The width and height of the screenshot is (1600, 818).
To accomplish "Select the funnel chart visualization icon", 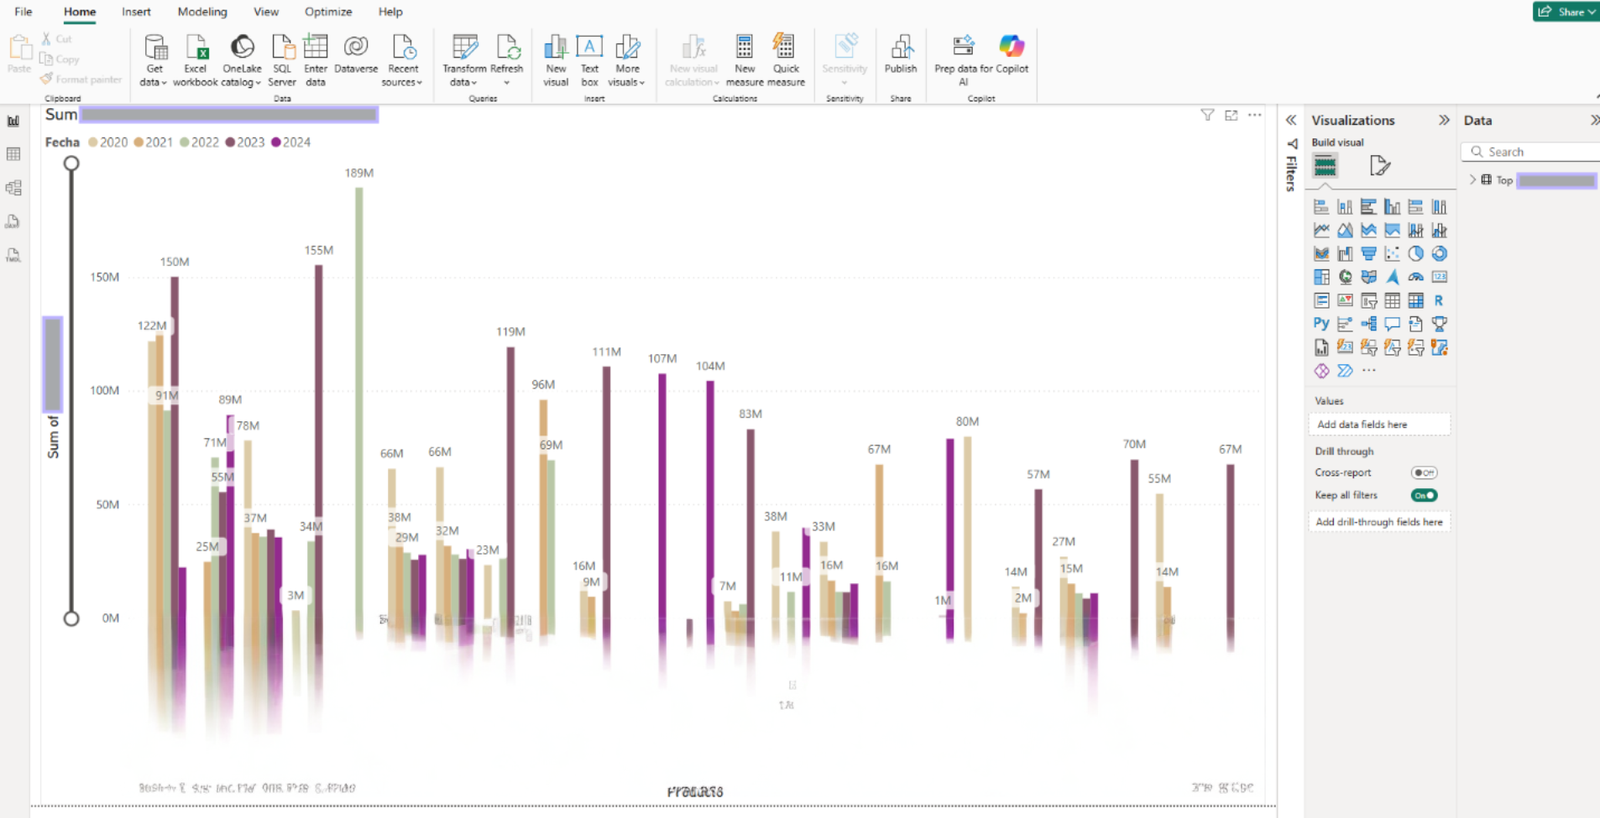I will 1369,254.
